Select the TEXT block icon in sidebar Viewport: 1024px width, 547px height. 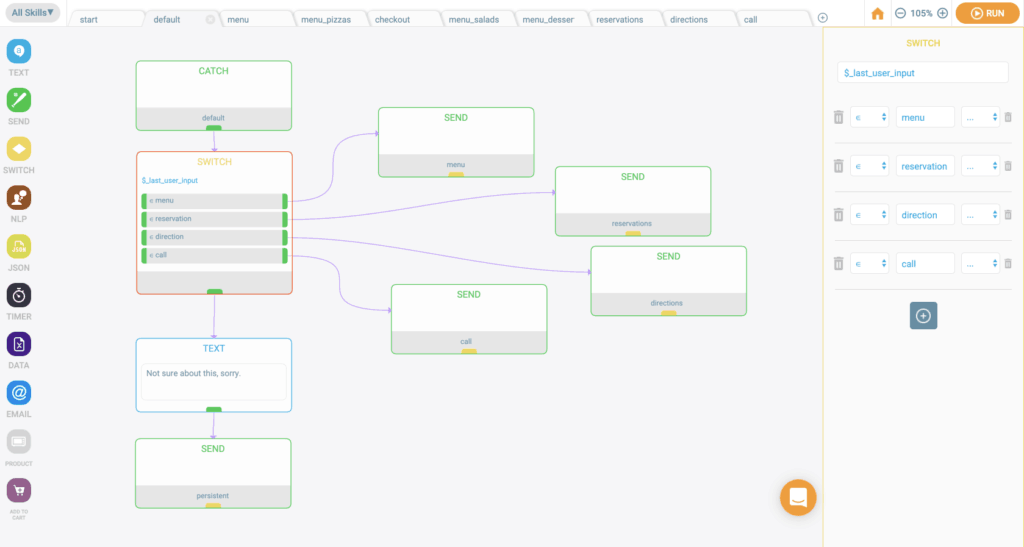pyautogui.click(x=19, y=51)
